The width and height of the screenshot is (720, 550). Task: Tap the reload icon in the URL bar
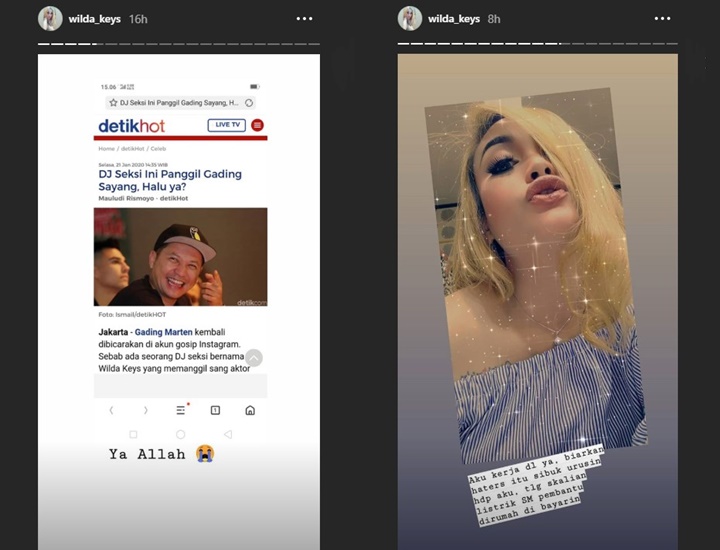[249, 103]
